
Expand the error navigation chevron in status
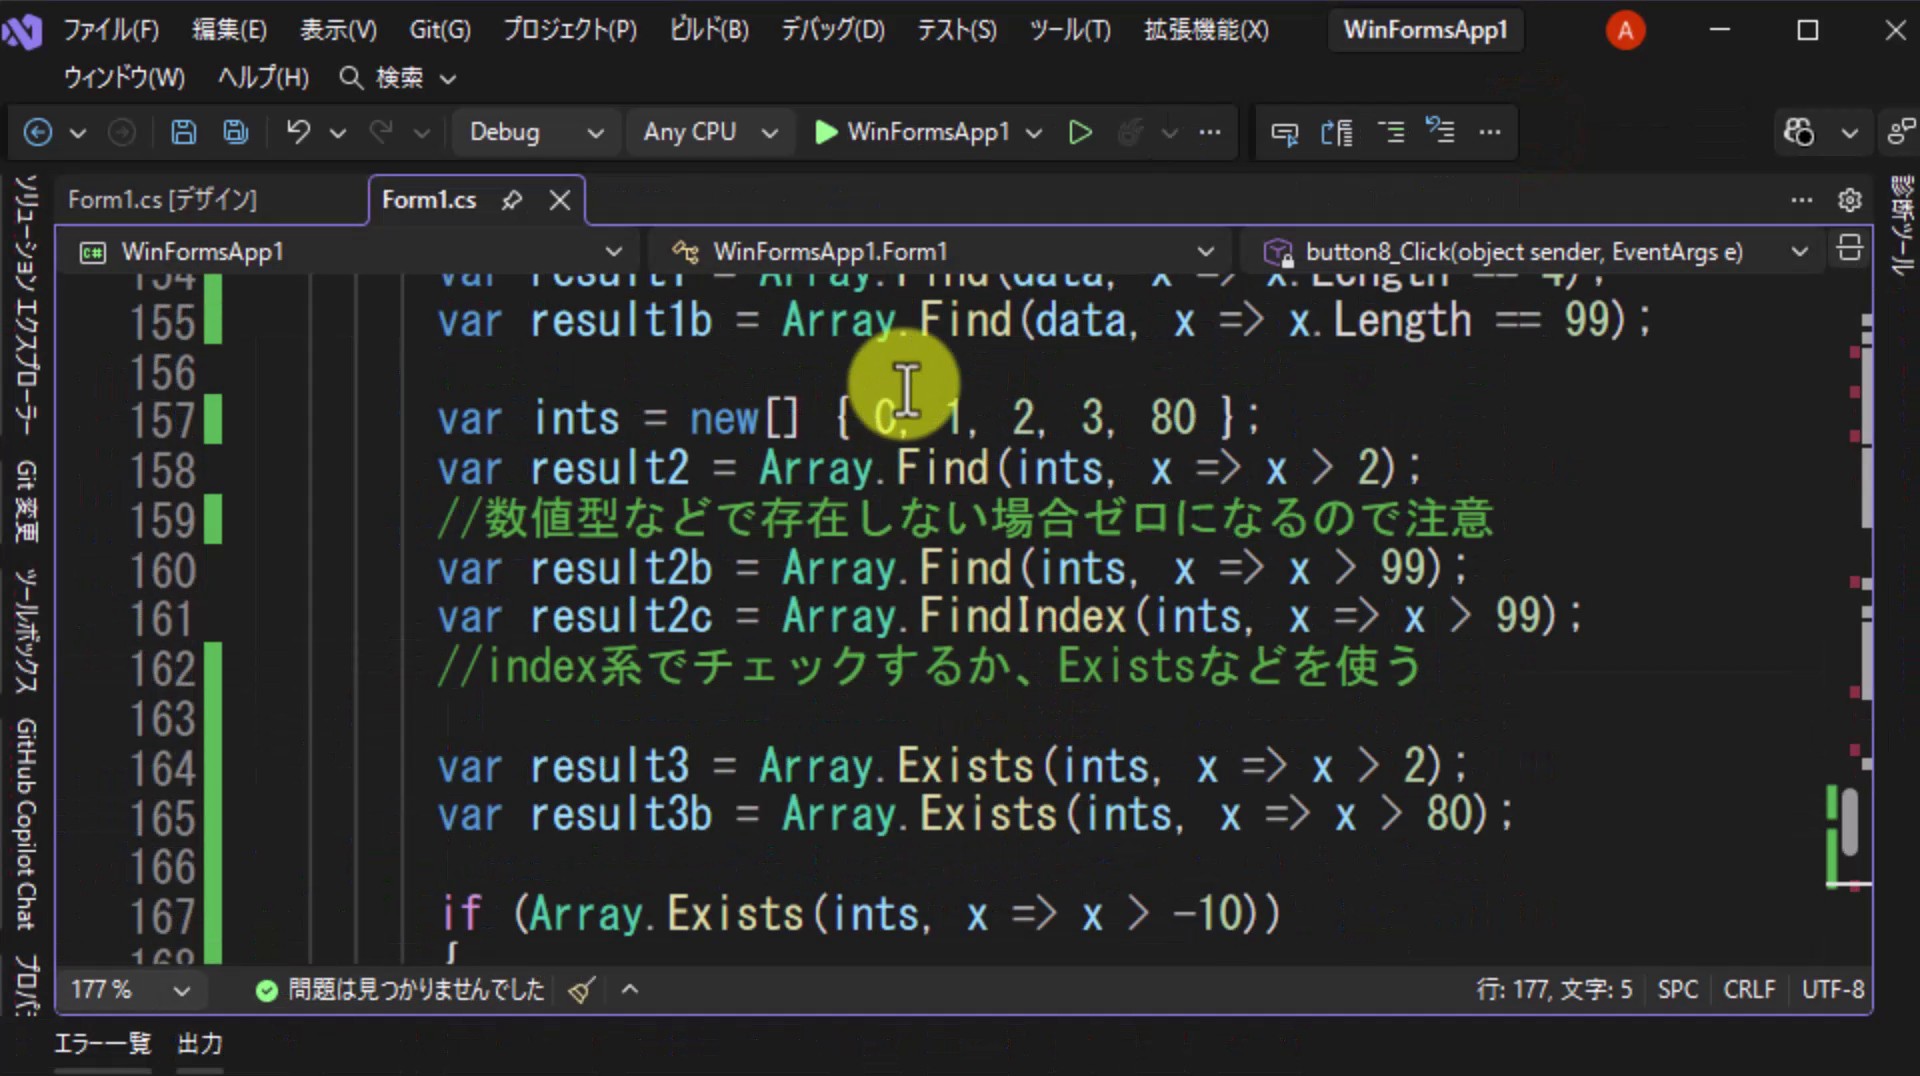[630, 990]
